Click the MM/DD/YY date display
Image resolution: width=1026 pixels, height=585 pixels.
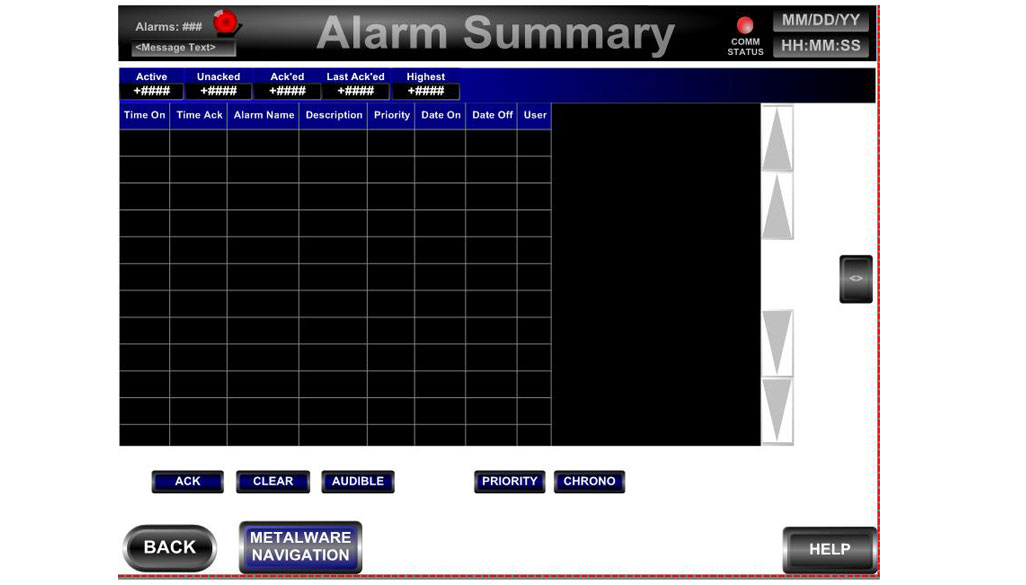tap(820, 21)
